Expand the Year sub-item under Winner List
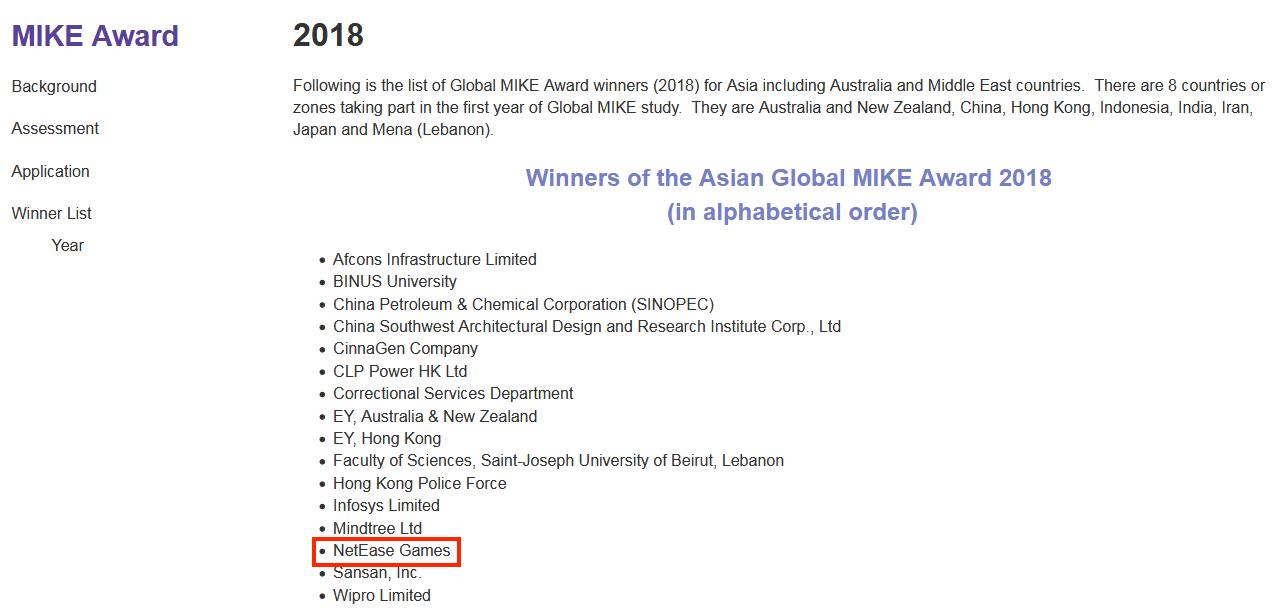The width and height of the screenshot is (1288, 614). click(x=67, y=245)
